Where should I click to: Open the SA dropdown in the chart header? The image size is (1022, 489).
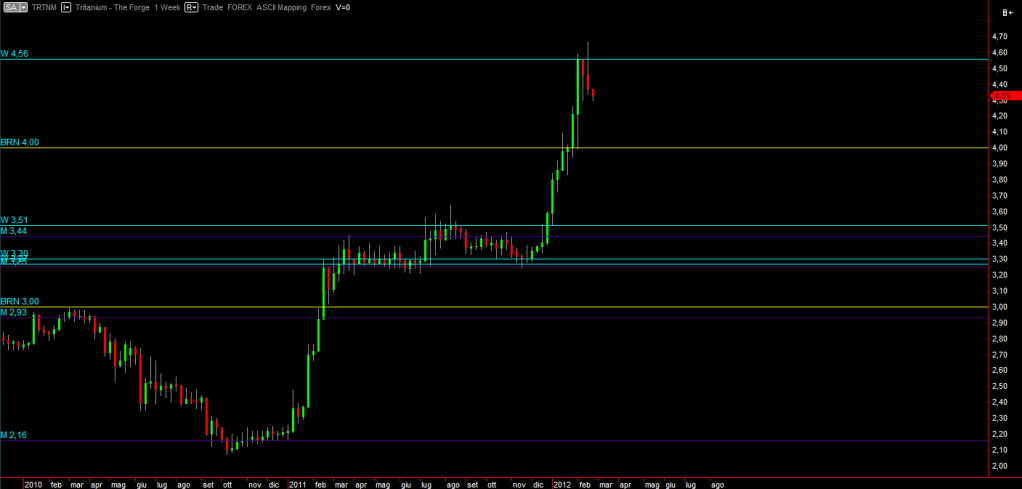pyautogui.click(x=15, y=6)
